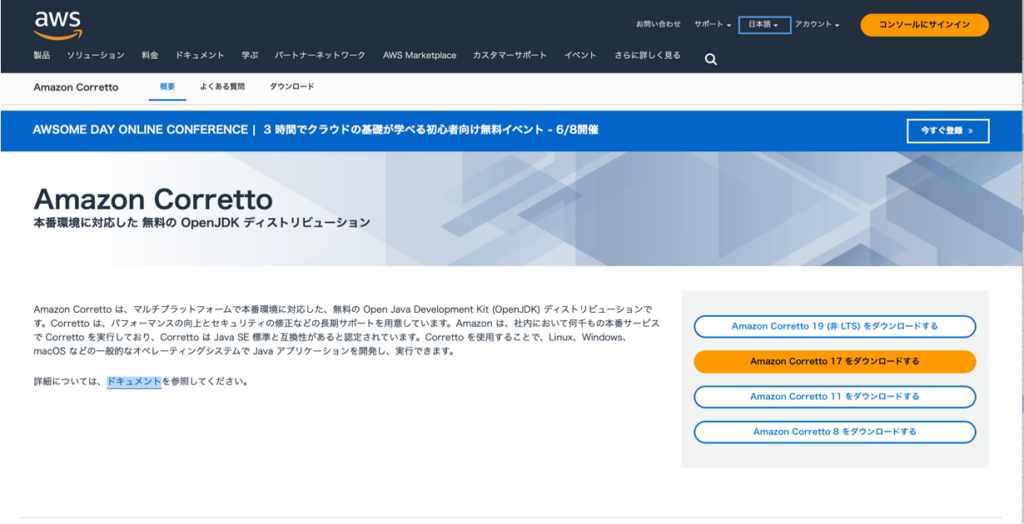Expand the サポート dropdown
The width and height of the screenshot is (1024, 524).
[x=712, y=24]
